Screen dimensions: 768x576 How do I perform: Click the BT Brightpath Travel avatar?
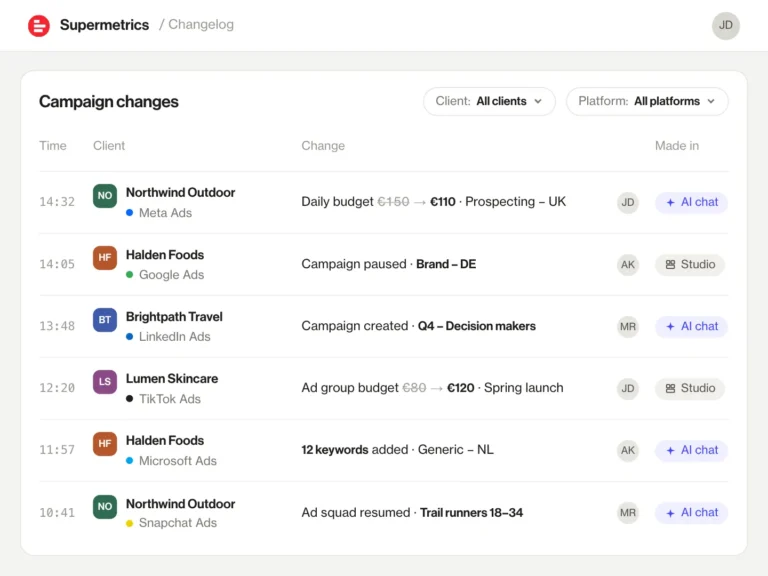pos(105,320)
